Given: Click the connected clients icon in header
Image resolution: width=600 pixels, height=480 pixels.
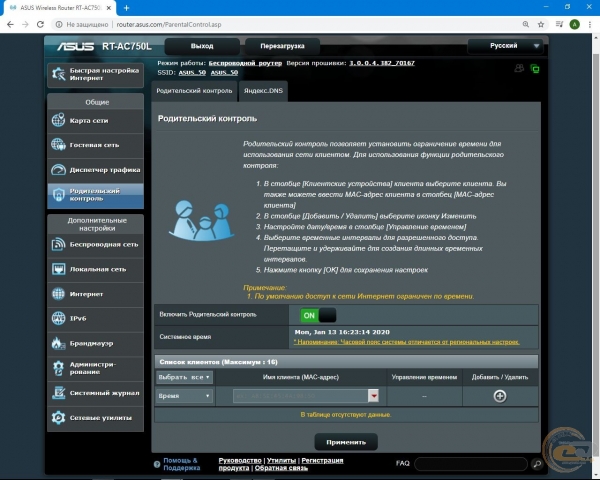Looking at the screenshot, I should [519, 69].
